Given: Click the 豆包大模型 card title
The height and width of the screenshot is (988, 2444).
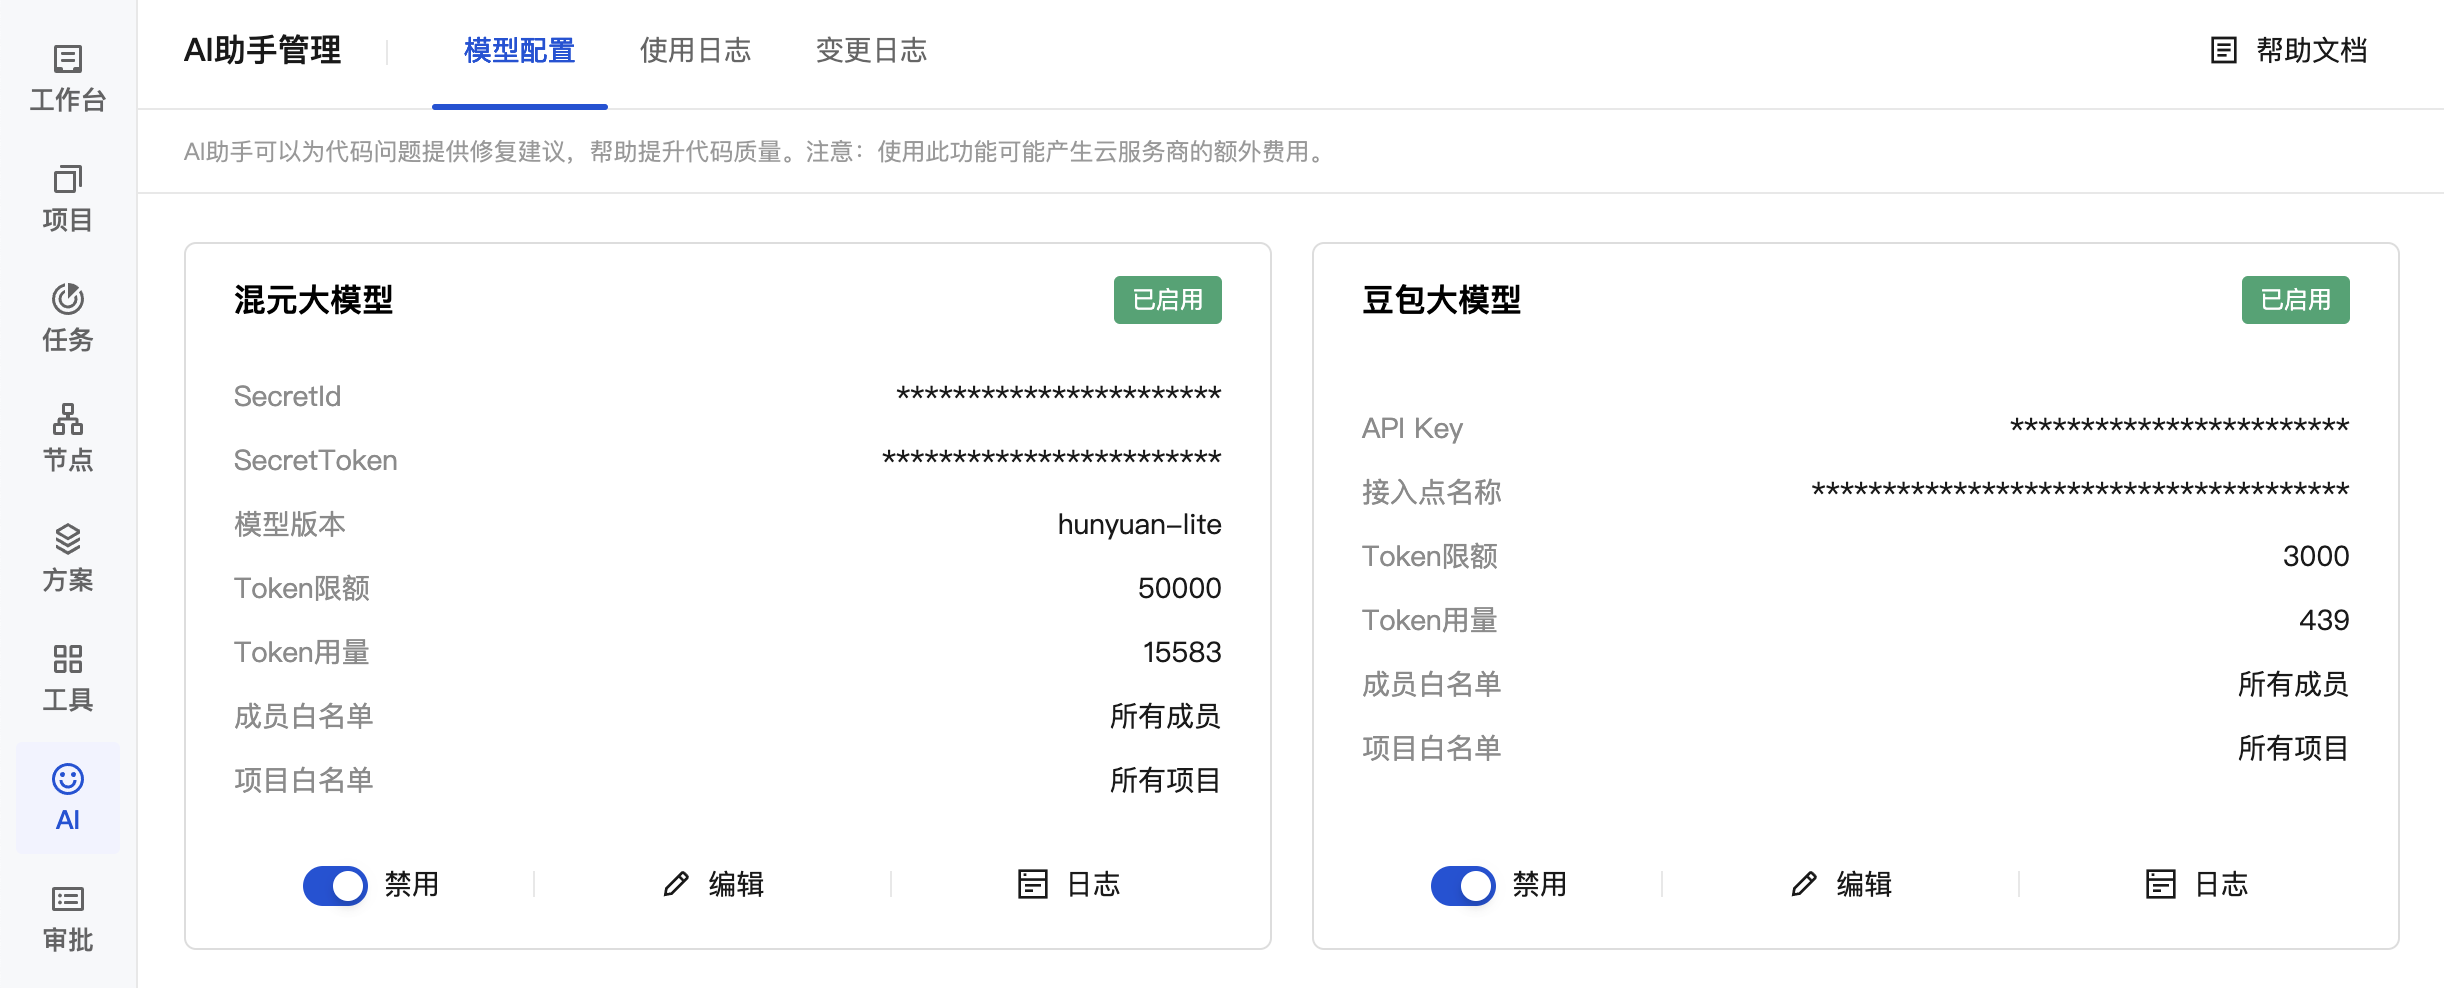Looking at the screenshot, I should coord(1442,300).
